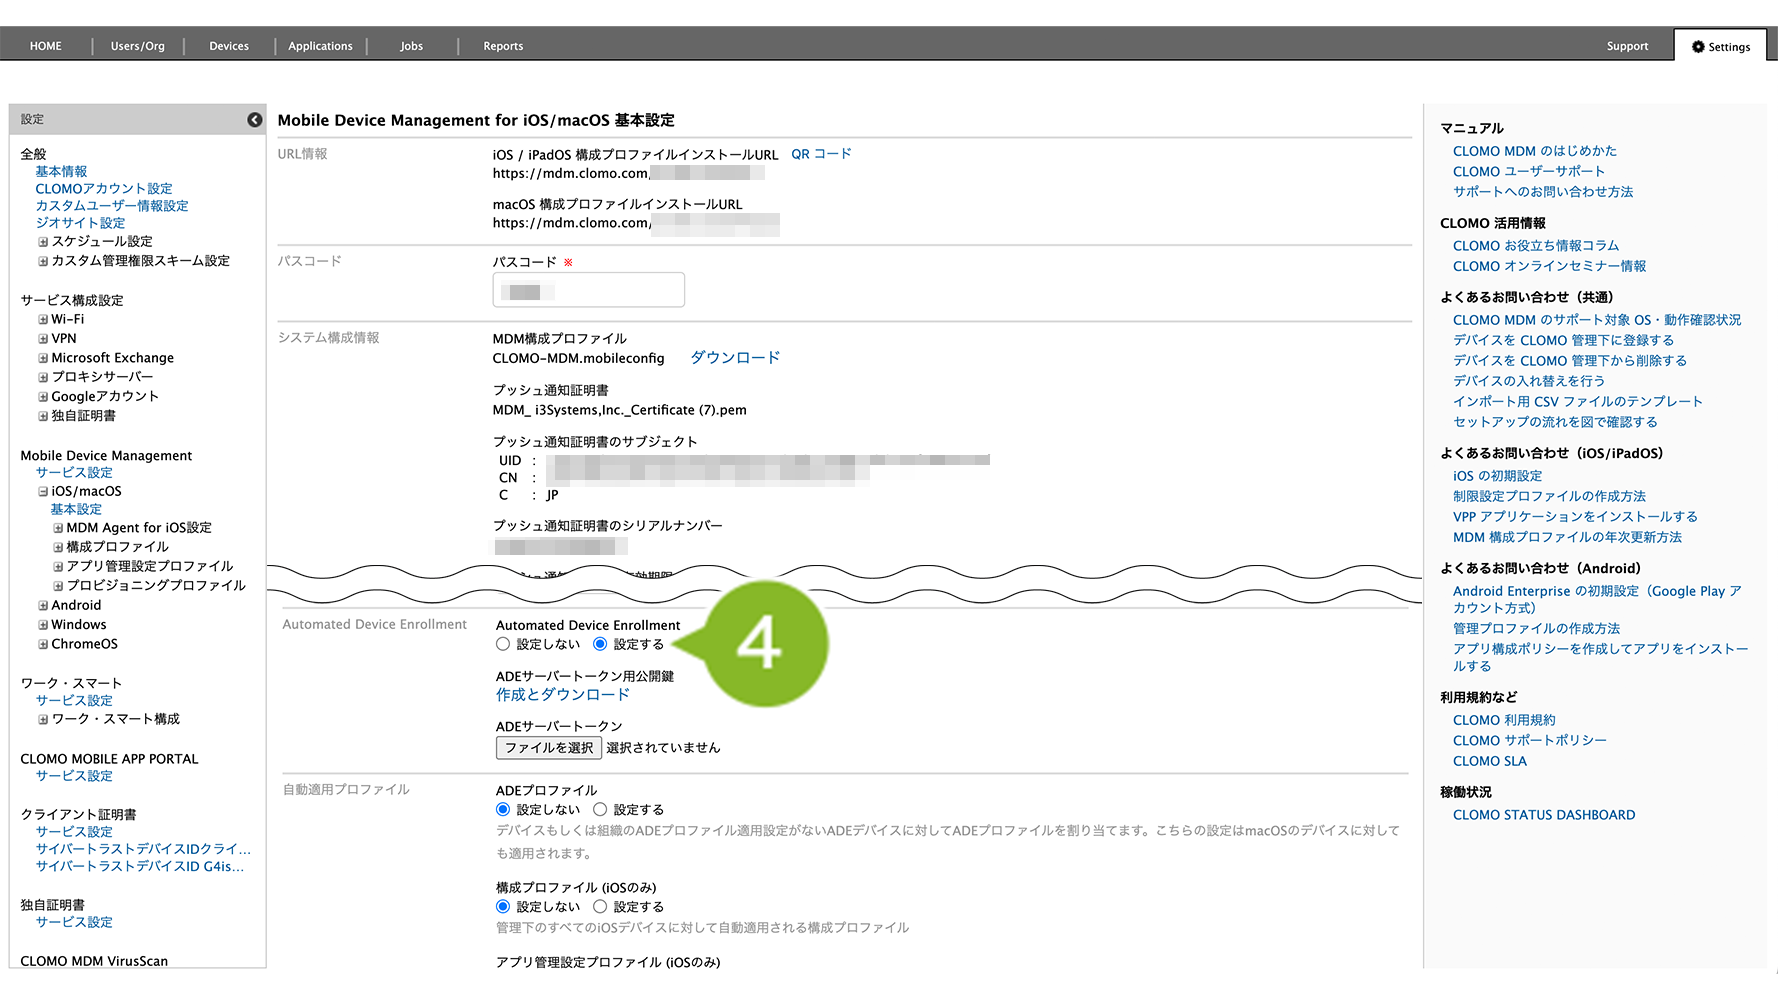
Task: Focus the パスコード input field
Action: pos(589,290)
